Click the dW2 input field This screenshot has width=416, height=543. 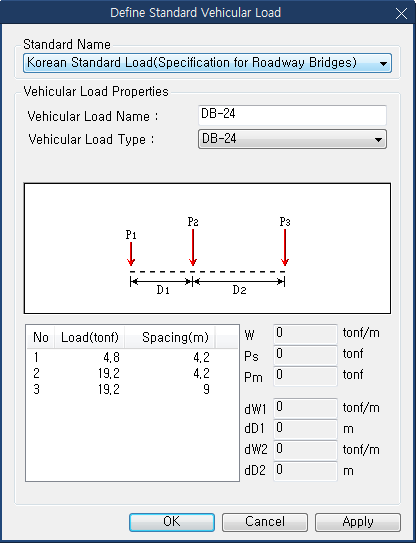tap(305, 450)
